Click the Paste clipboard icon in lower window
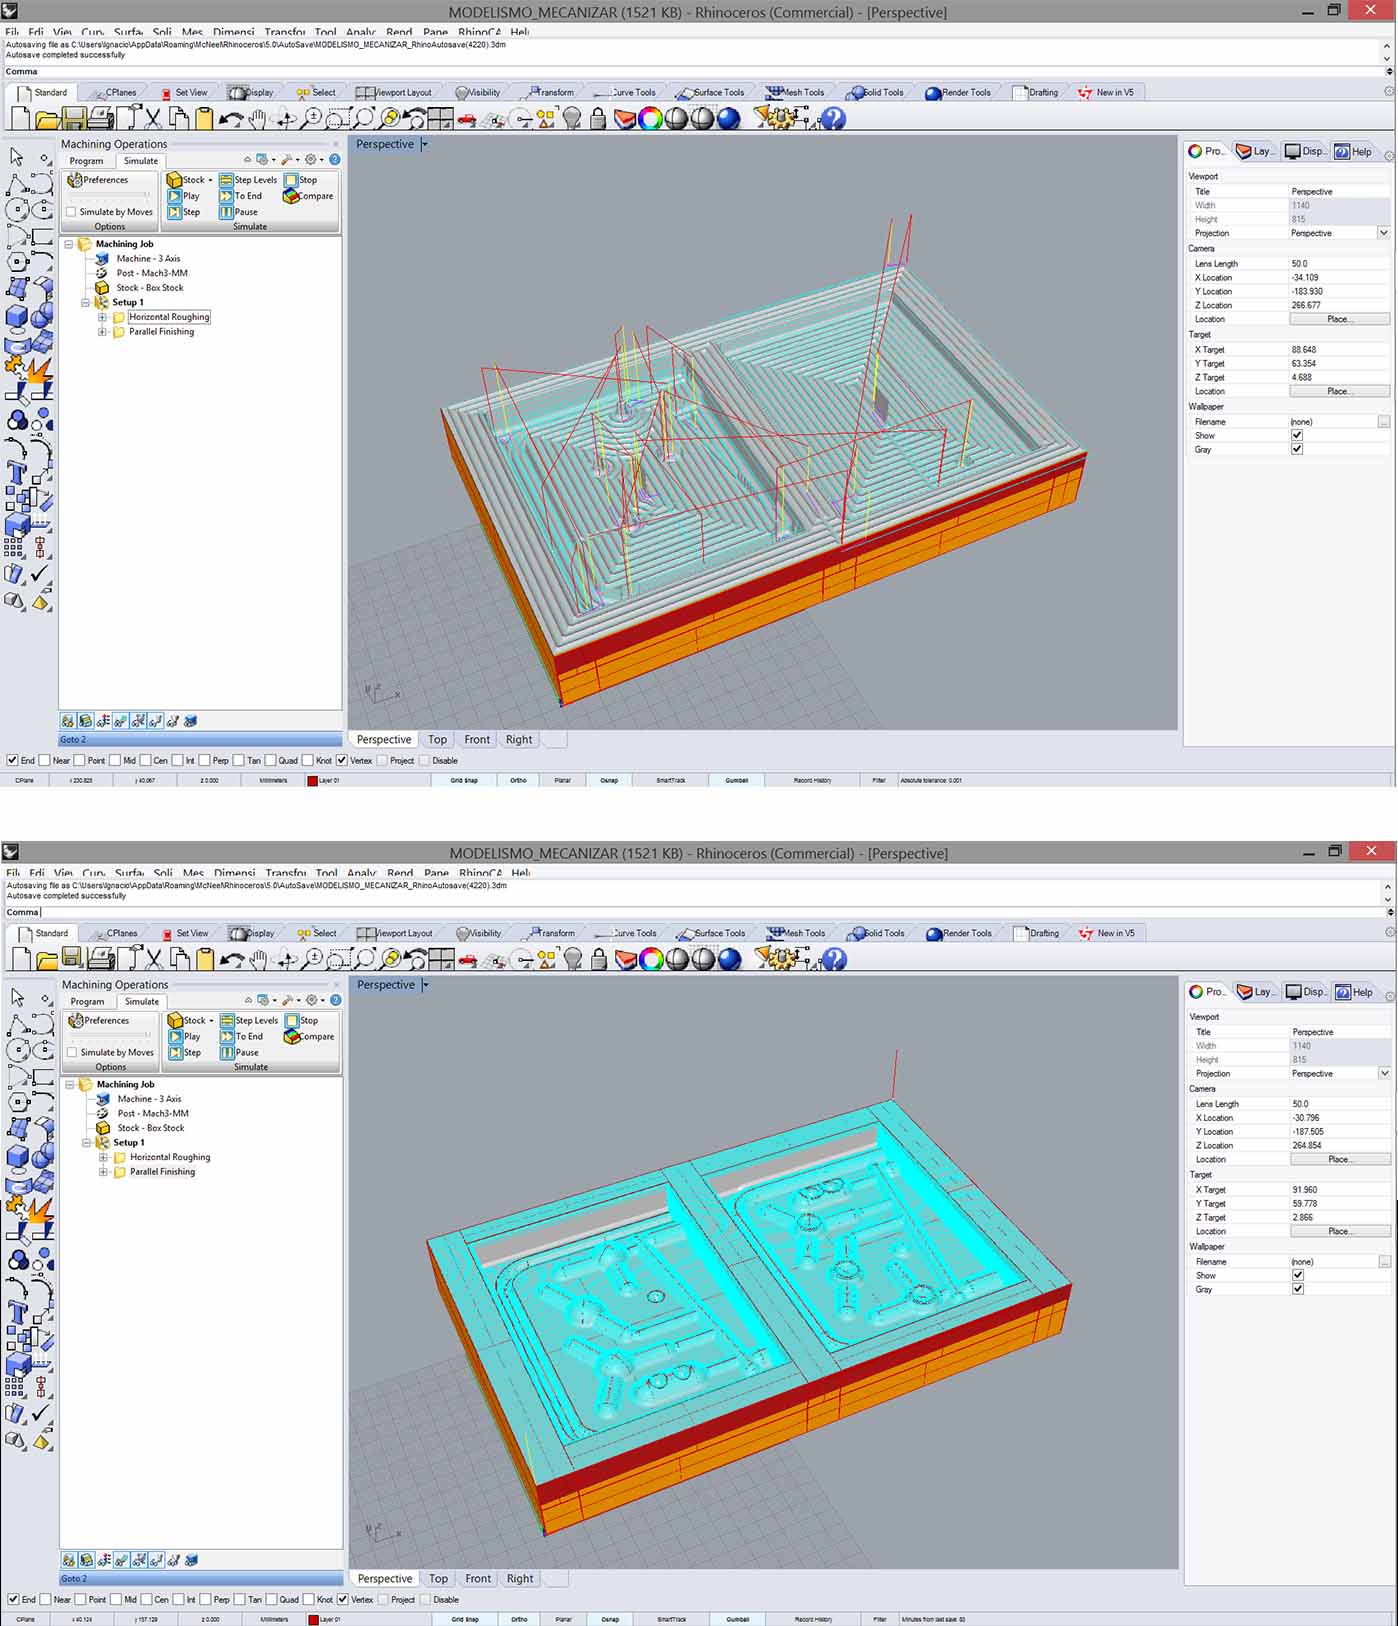The width and height of the screenshot is (1398, 1626). click(x=205, y=959)
